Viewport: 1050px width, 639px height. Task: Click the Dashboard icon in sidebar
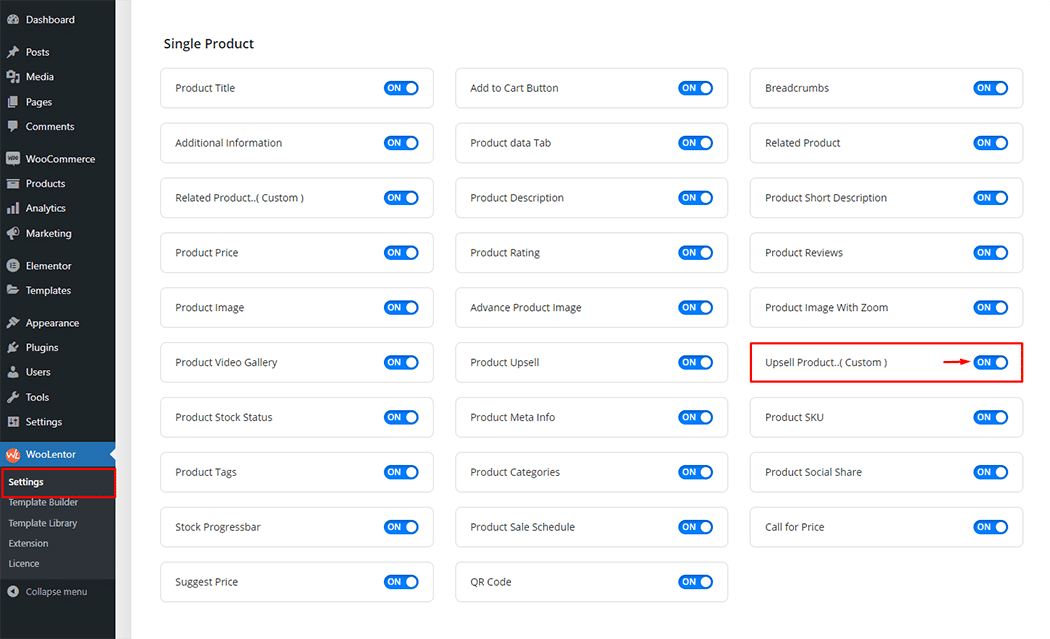[x=13, y=20]
